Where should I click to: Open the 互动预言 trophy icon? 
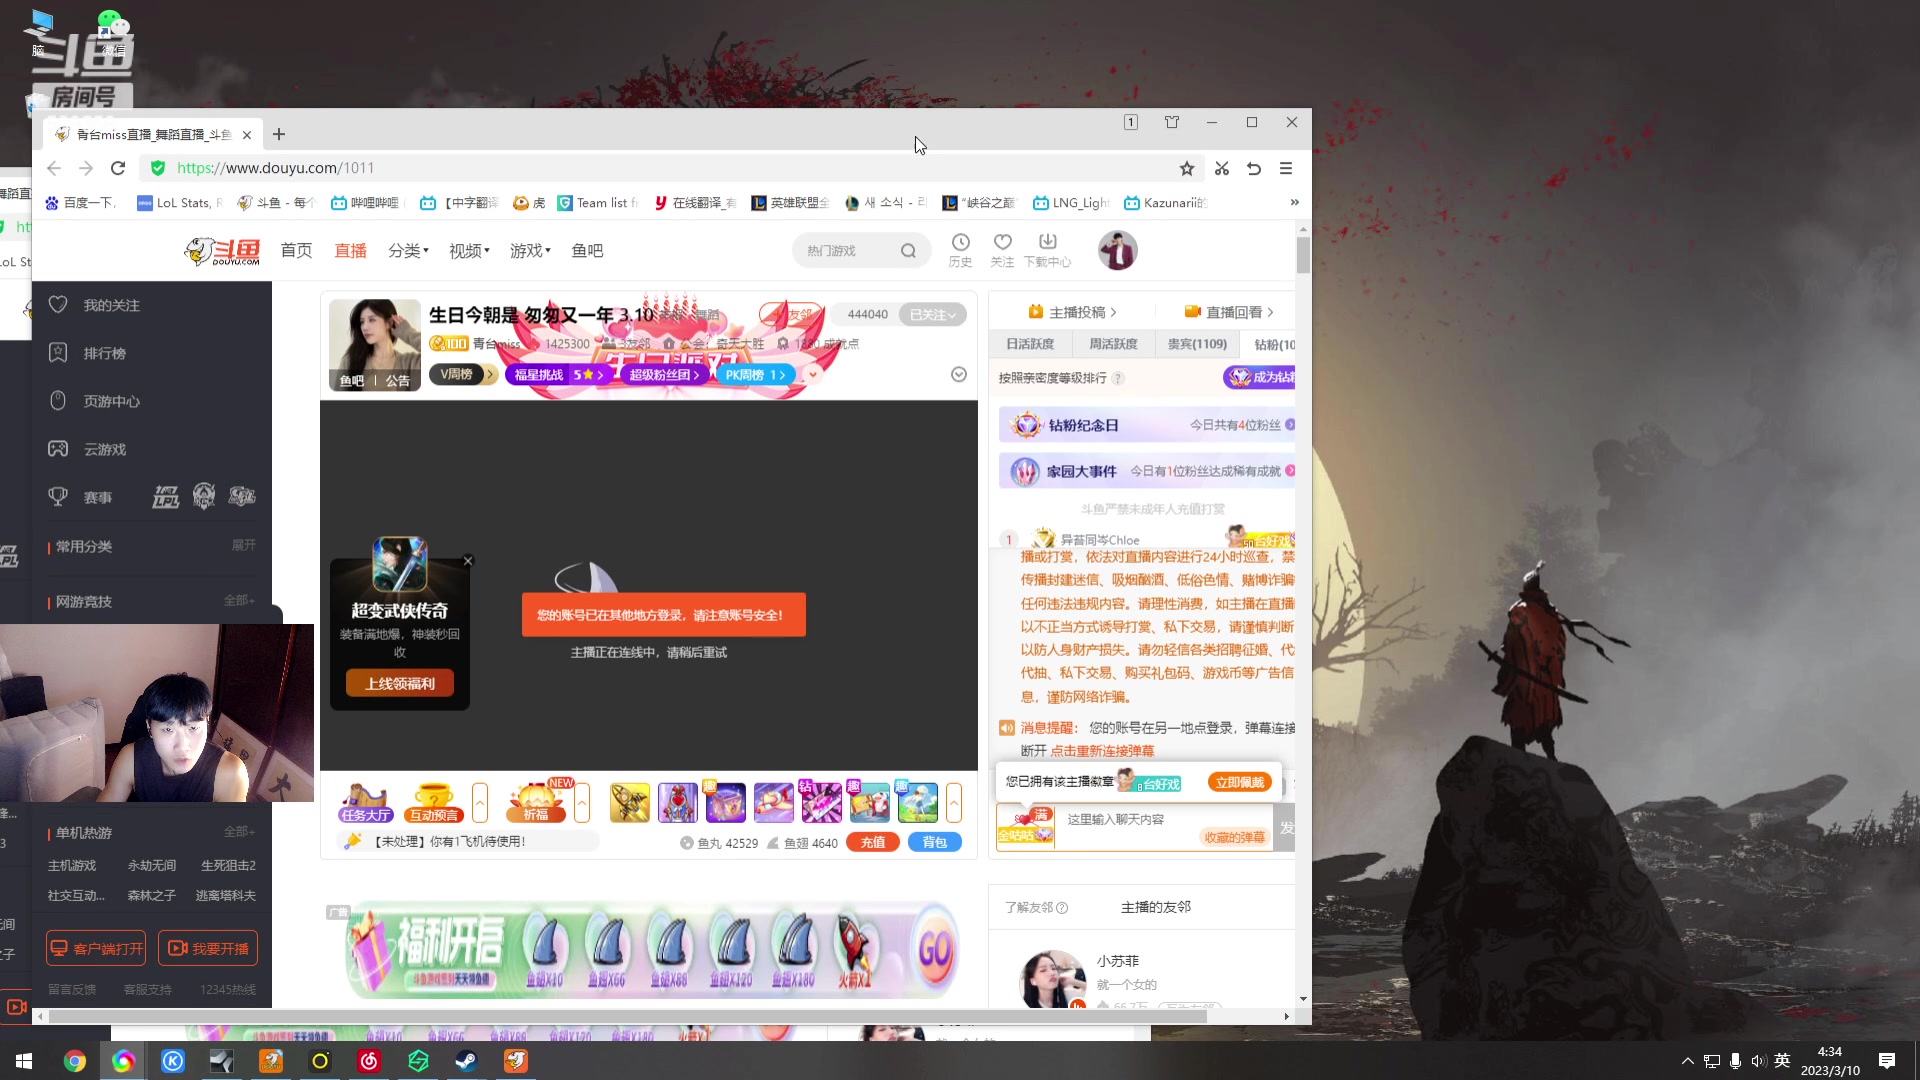click(433, 802)
